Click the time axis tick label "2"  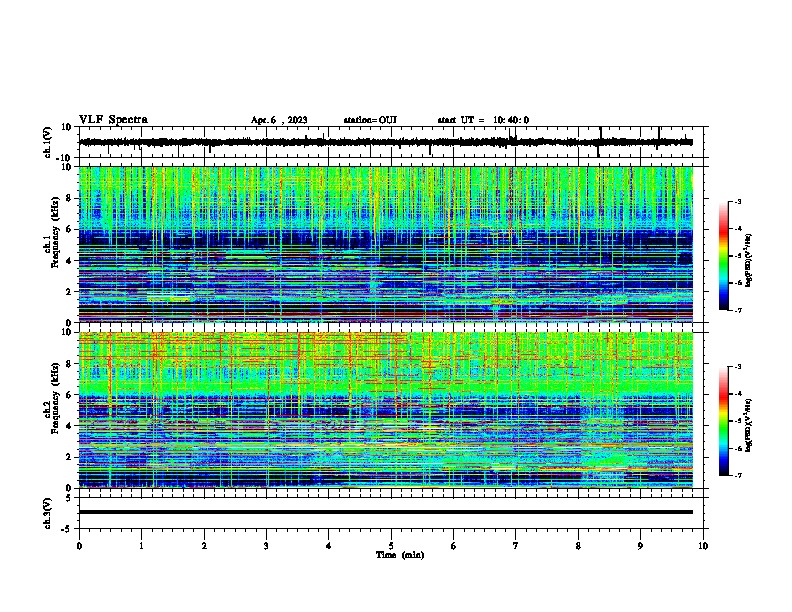[x=204, y=546]
